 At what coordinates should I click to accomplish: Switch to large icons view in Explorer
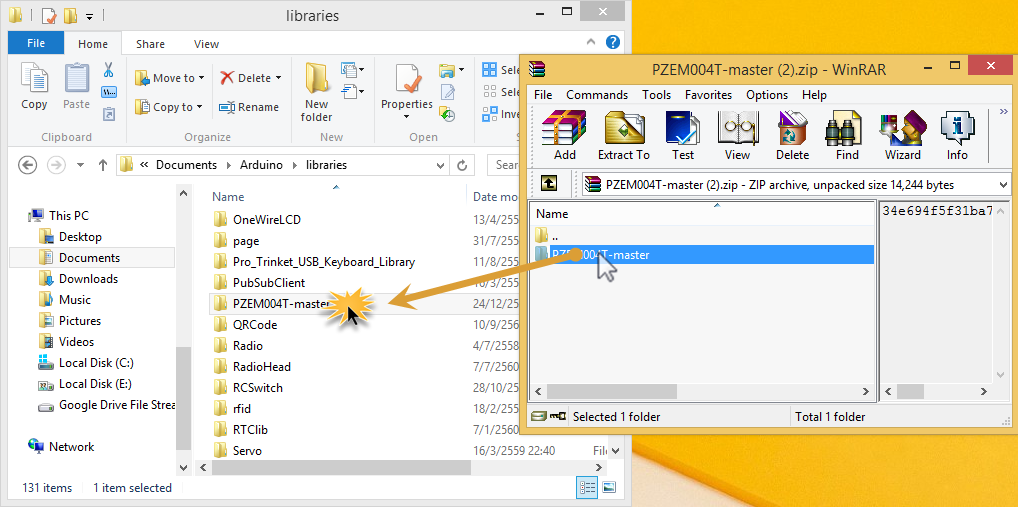[608, 487]
